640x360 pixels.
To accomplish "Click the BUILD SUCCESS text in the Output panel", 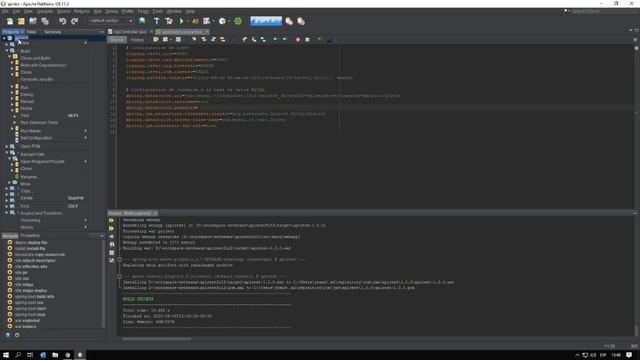I will [x=138, y=299].
